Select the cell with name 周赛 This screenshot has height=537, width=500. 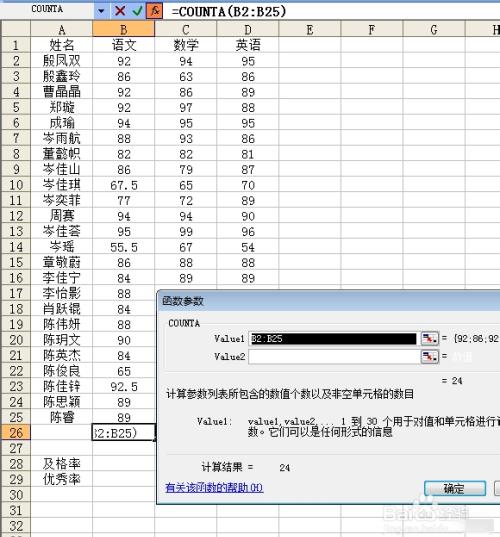point(62,216)
